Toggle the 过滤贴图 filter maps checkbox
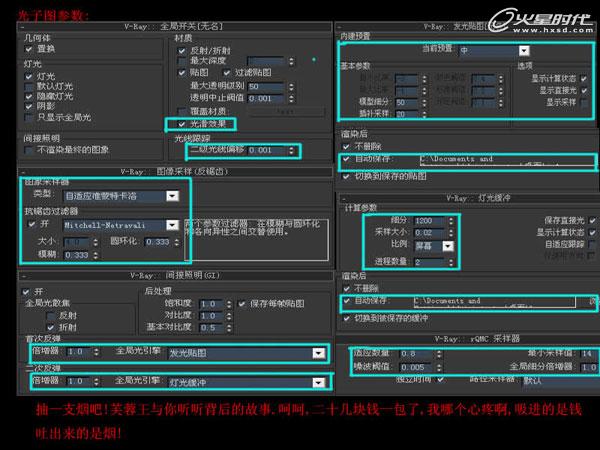 point(227,72)
